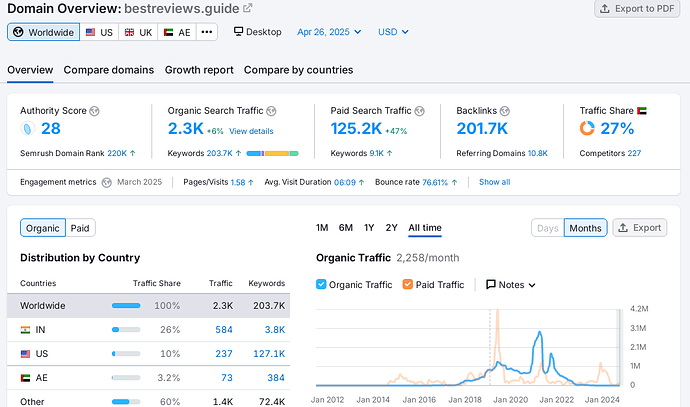The image size is (690, 407).
Task: Click the Traffic Share donut chart icon
Action: point(587,128)
